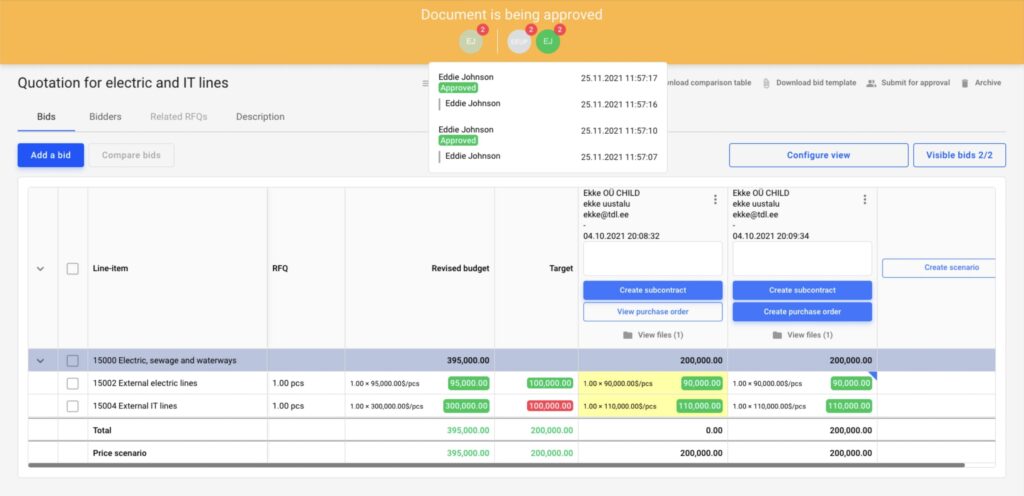Check the 15002 External electric lines checkbox
Screen dimensions: 1024x496
pos(72,383)
